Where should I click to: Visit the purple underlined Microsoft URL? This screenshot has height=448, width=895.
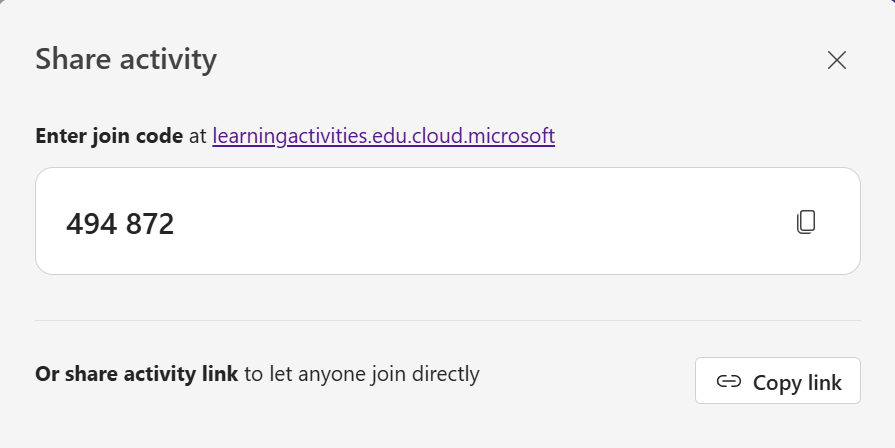click(x=383, y=136)
